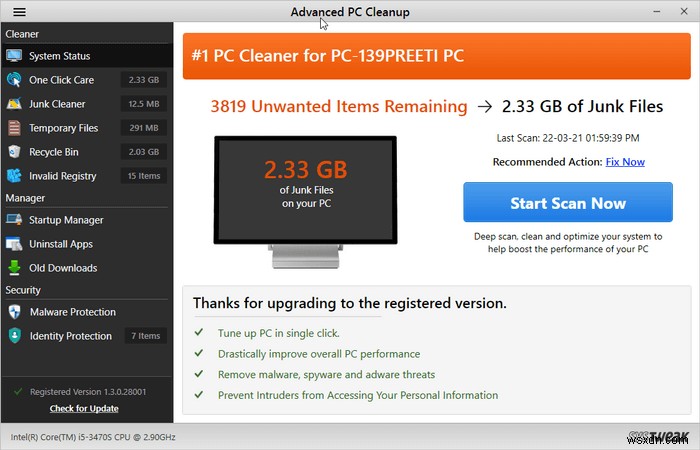Click the Invalid Registry icon
The height and width of the screenshot is (450, 700).
(14, 176)
